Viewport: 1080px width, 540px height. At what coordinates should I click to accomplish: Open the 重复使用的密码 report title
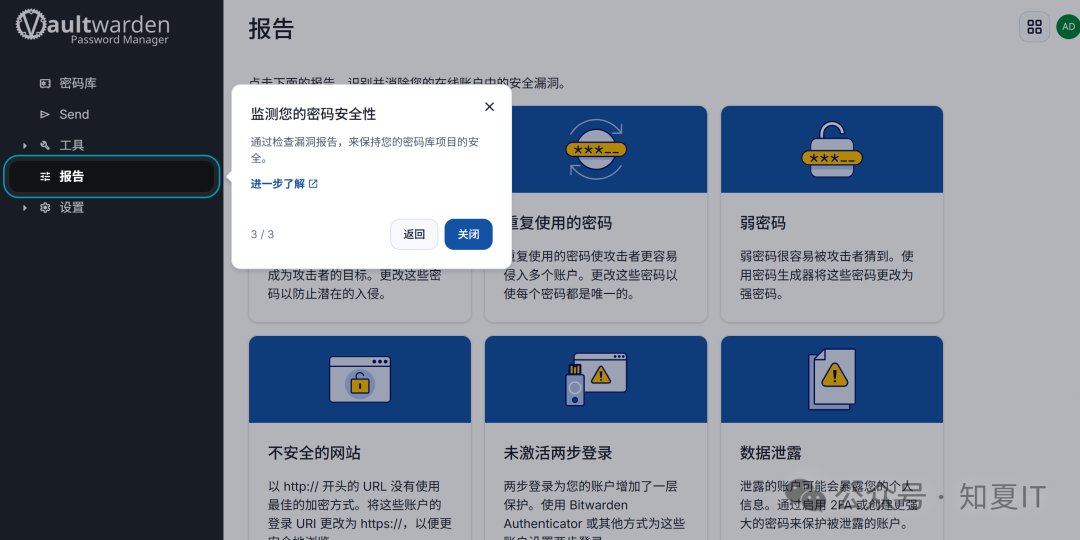(559, 223)
